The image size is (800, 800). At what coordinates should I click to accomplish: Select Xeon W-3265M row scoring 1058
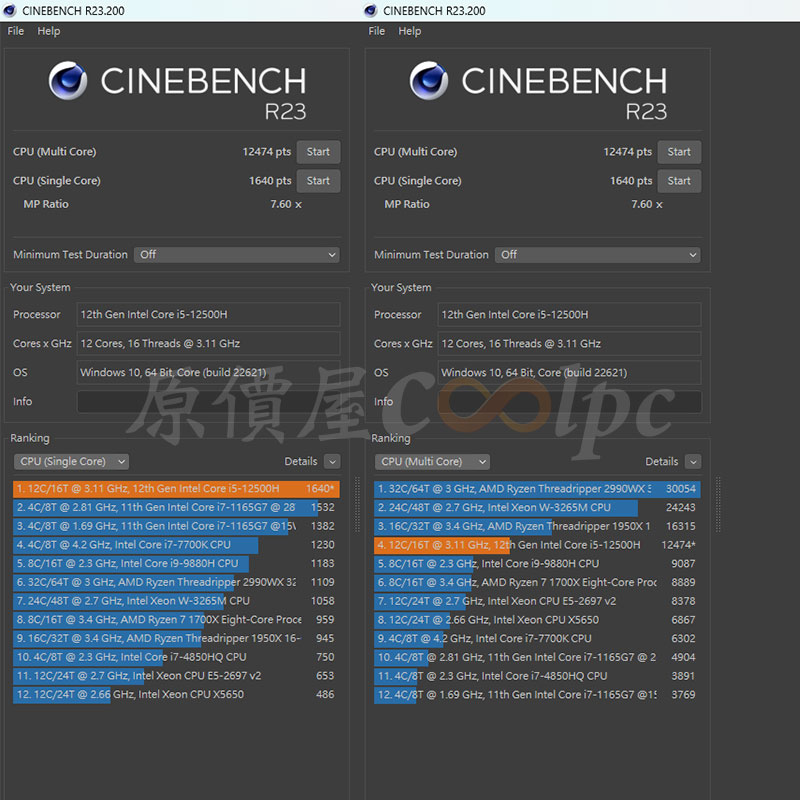(176, 601)
